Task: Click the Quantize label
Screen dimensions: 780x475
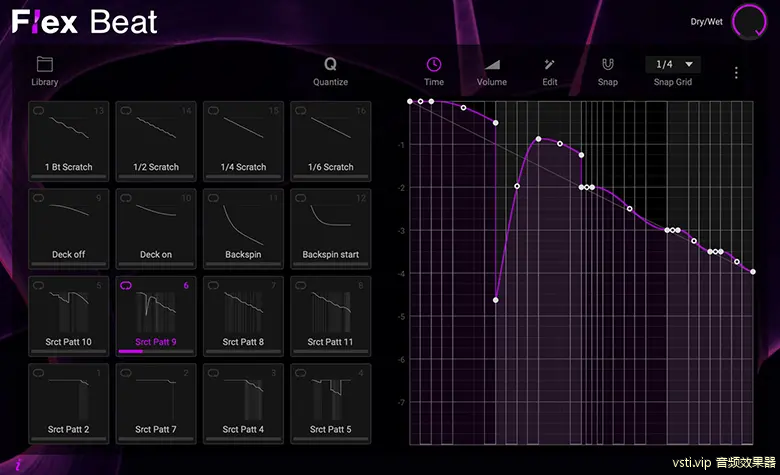Action: pyautogui.click(x=330, y=82)
